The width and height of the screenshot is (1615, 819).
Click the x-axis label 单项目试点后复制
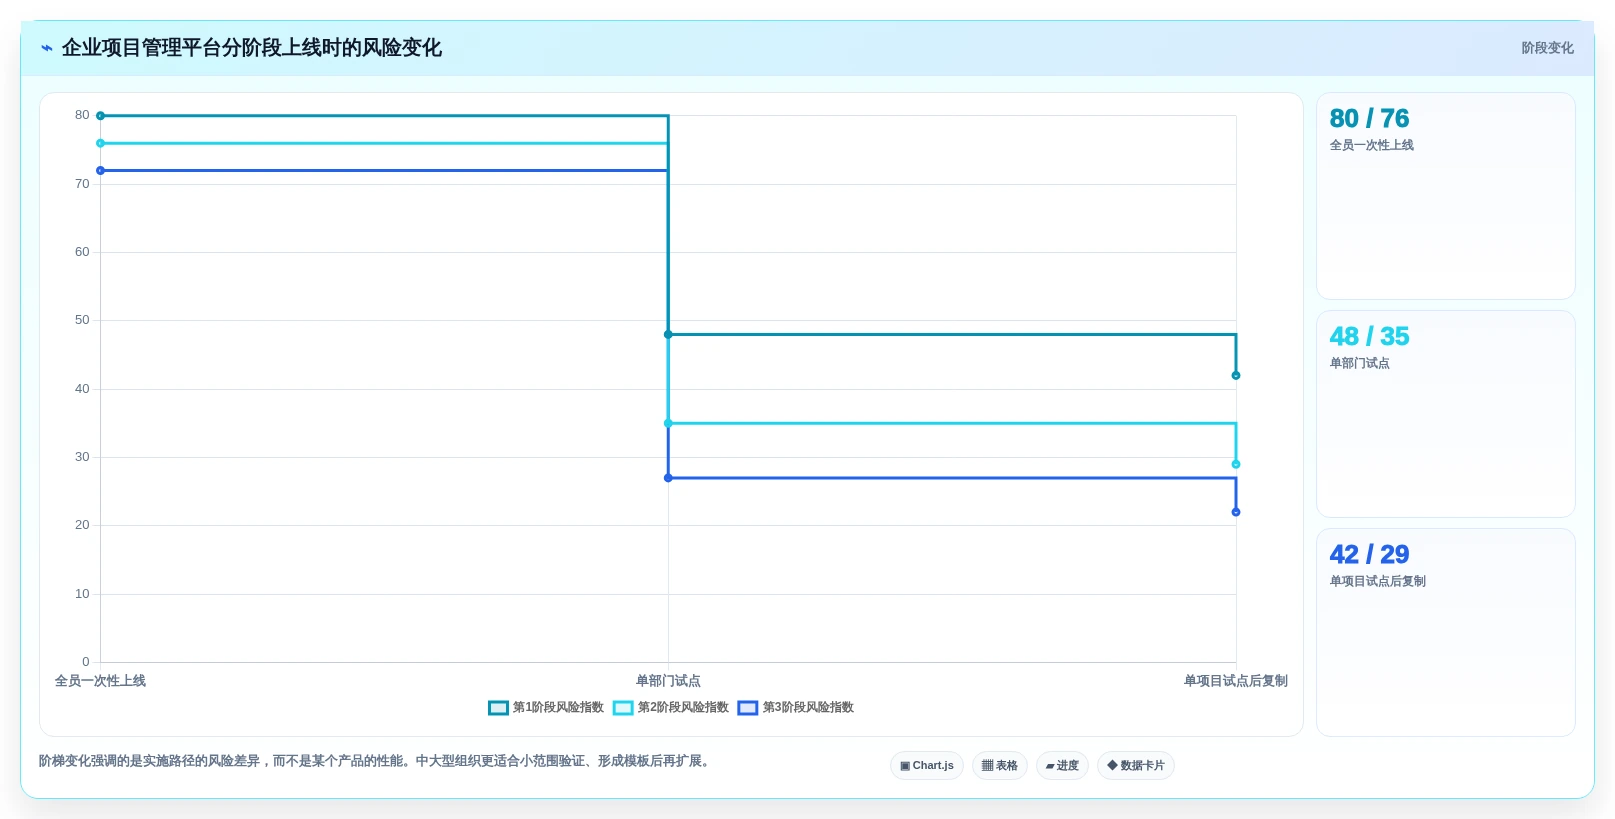pos(1236,681)
